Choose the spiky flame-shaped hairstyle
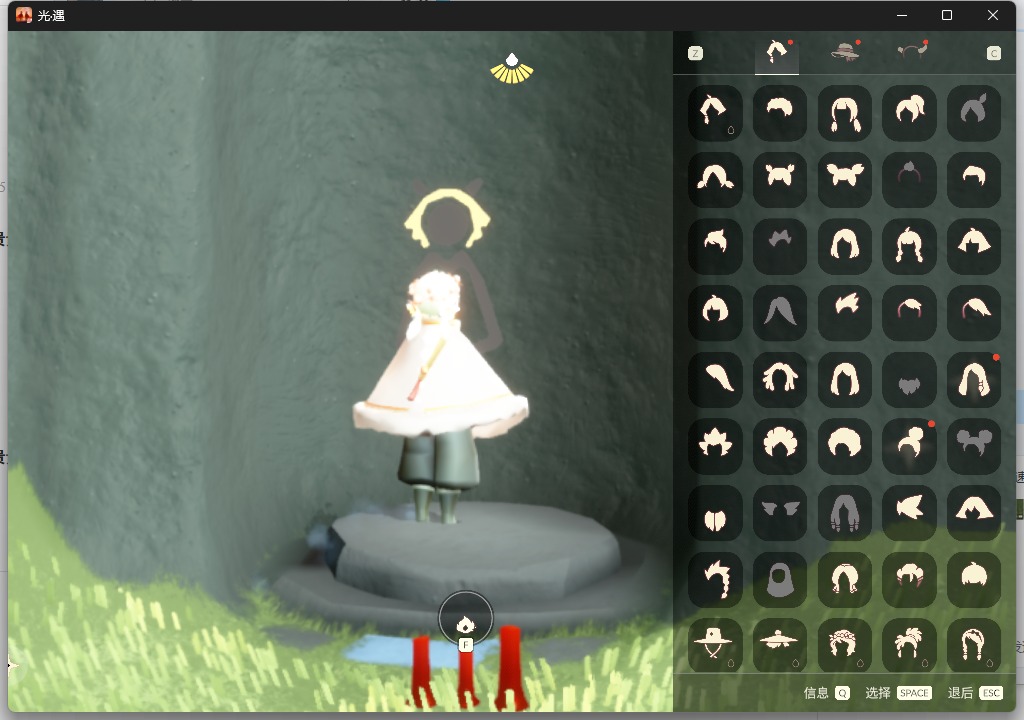This screenshot has height=720, width=1024. [715, 446]
